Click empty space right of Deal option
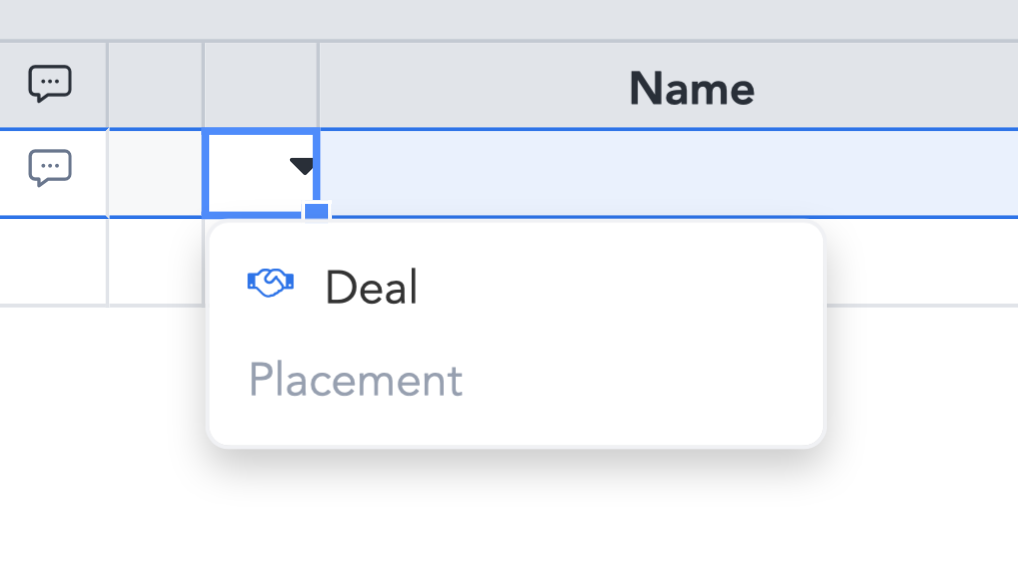The image size is (1018, 568). pyautogui.click(x=617, y=286)
